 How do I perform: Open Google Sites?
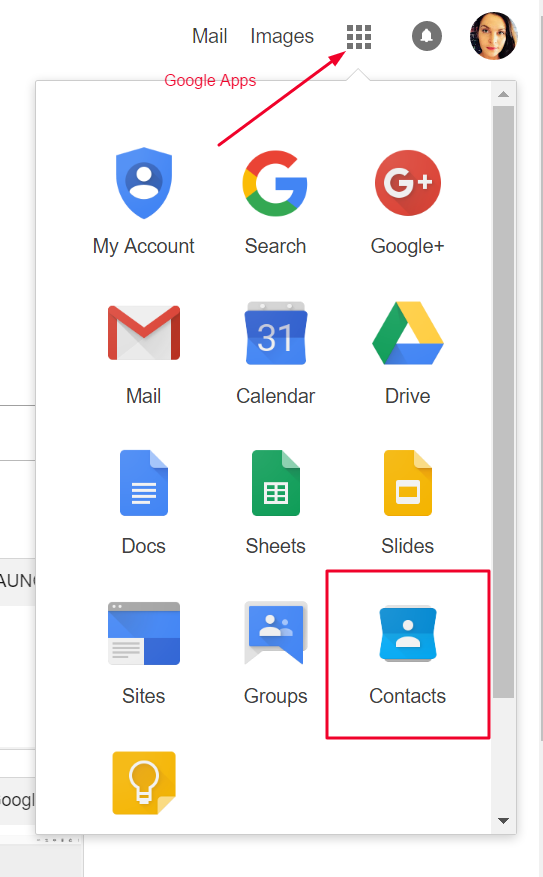point(144,633)
